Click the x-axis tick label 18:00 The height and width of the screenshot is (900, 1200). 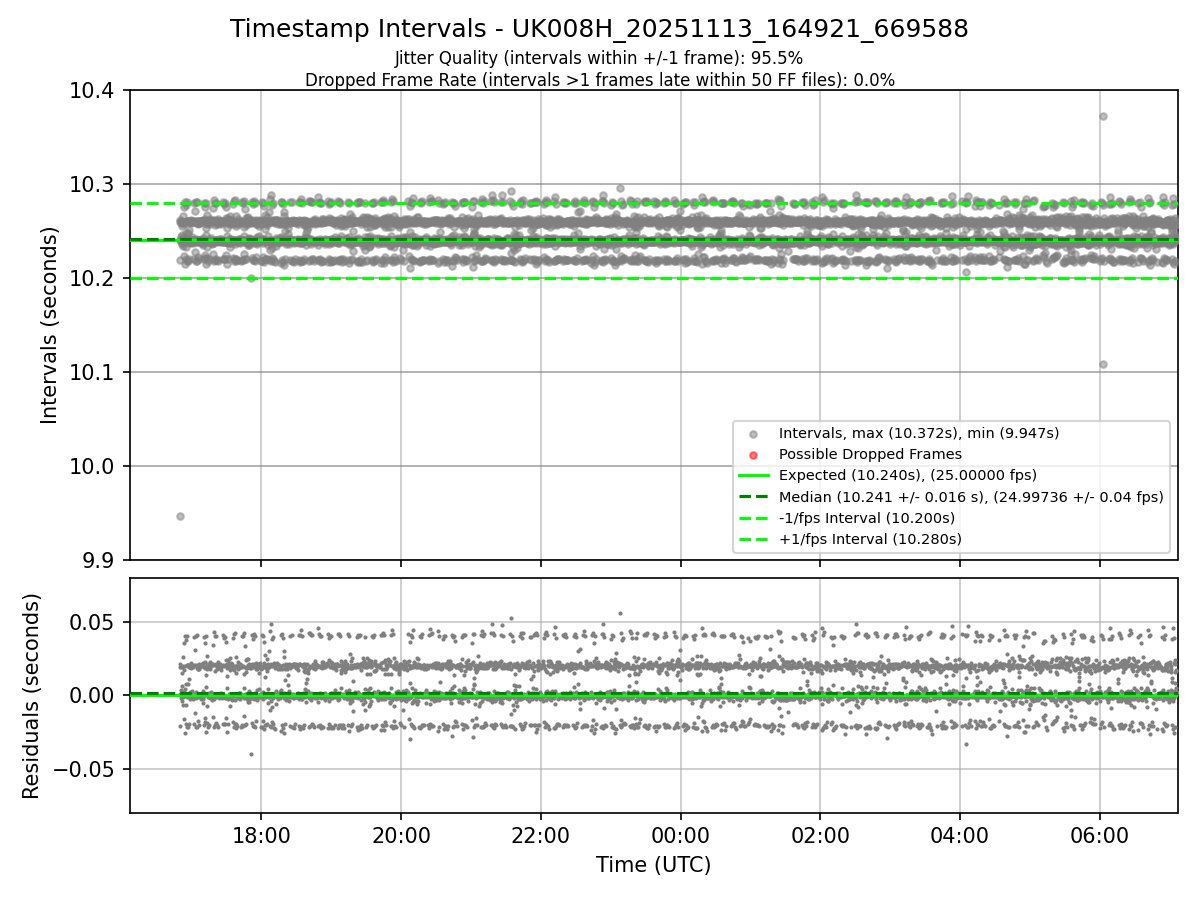pyautogui.click(x=261, y=835)
